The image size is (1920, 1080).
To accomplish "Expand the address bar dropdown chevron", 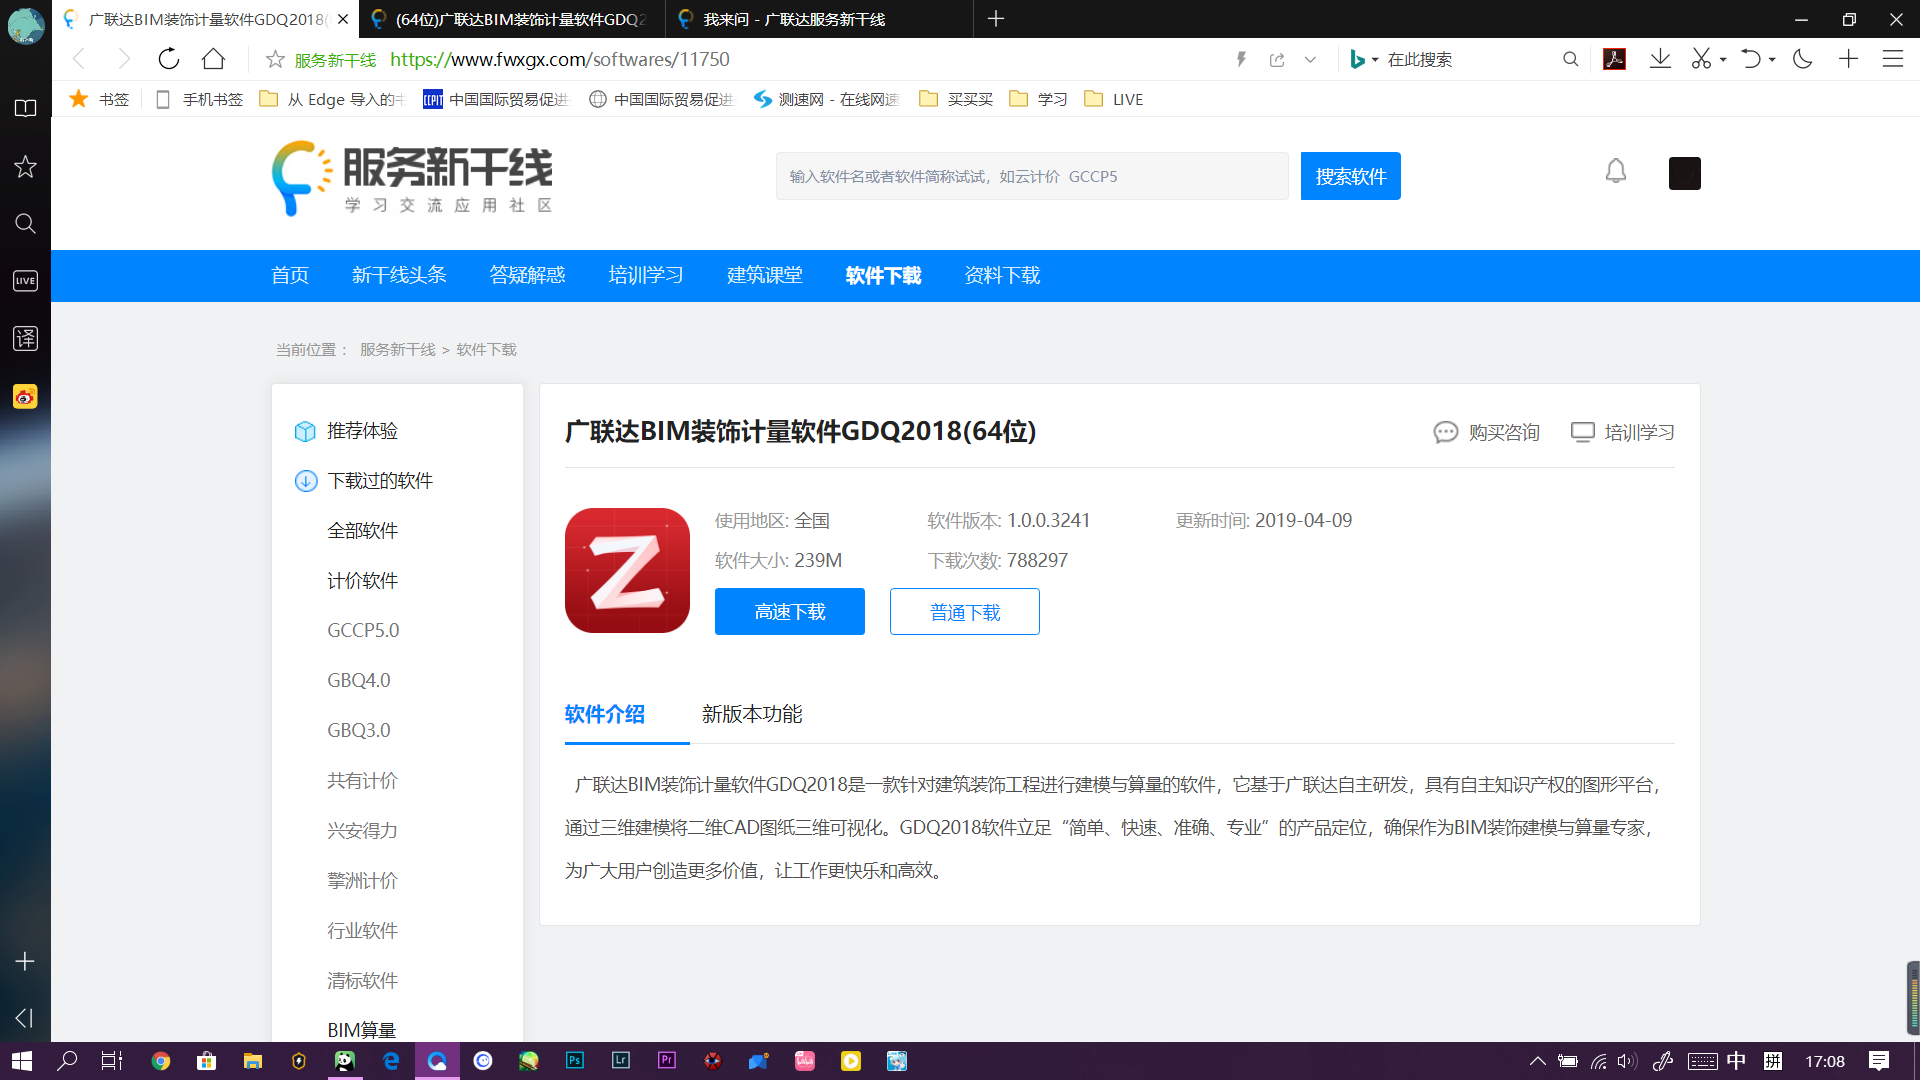I will click(1310, 60).
